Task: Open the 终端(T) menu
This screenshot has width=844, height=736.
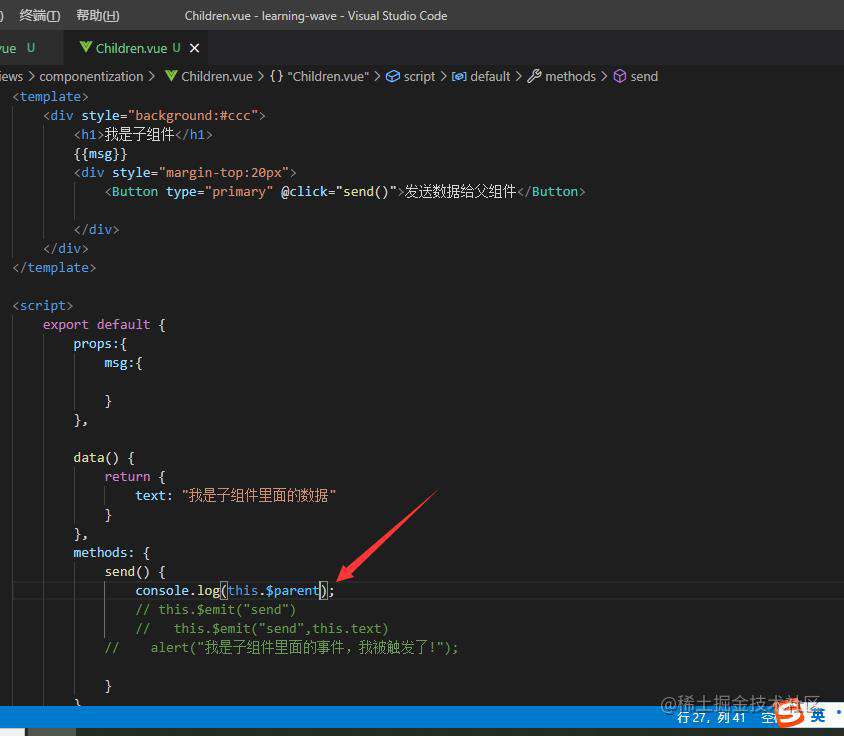Action: (x=39, y=16)
